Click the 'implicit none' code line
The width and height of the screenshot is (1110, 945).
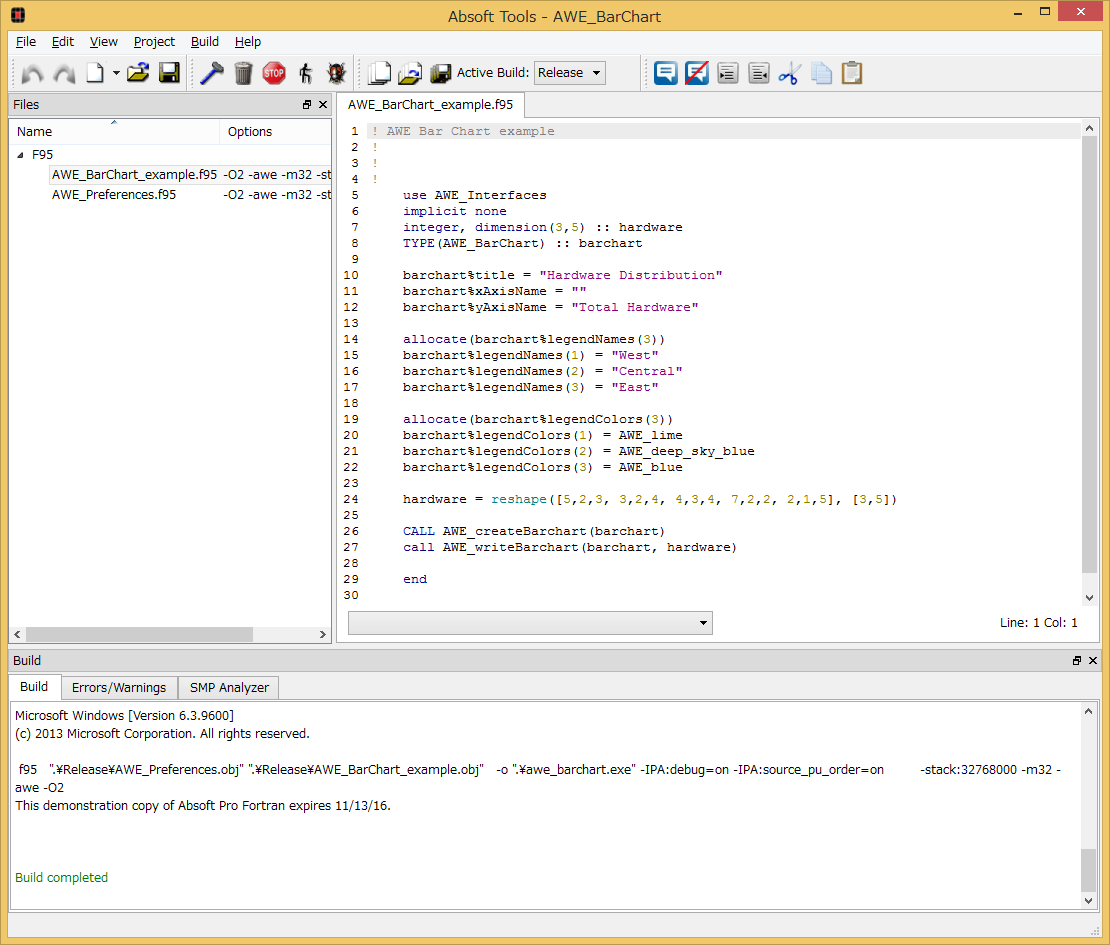point(454,212)
